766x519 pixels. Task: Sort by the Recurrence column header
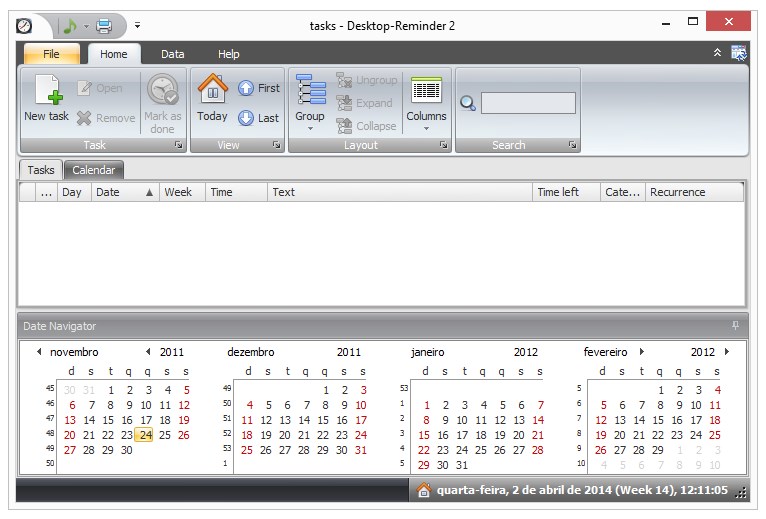coord(694,192)
